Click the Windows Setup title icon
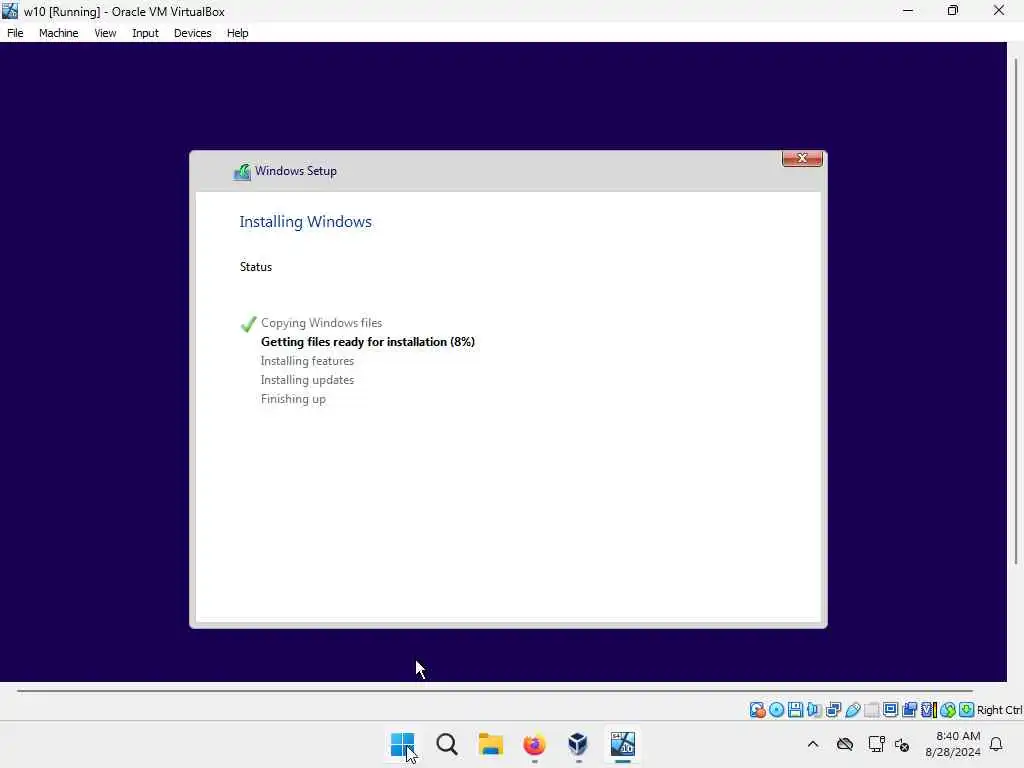This screenshot has height=768, width=1024. point(242,171)
